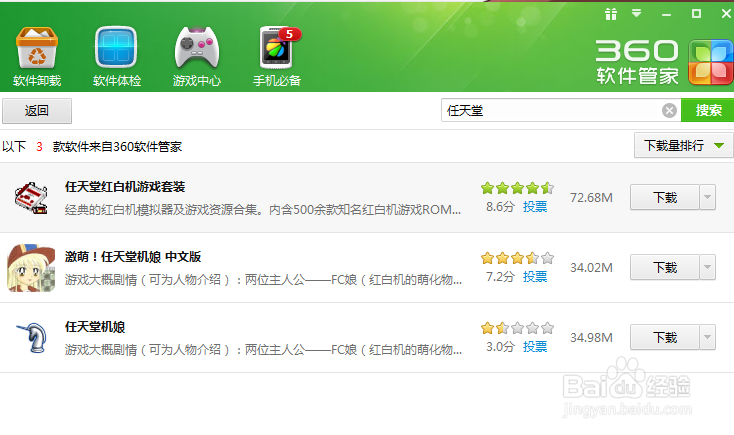This screenshot has height=435, width=734.
Task: Click the star rating for 激萌！任天堂机娘 中文版
Action: [x=517, y=258]
